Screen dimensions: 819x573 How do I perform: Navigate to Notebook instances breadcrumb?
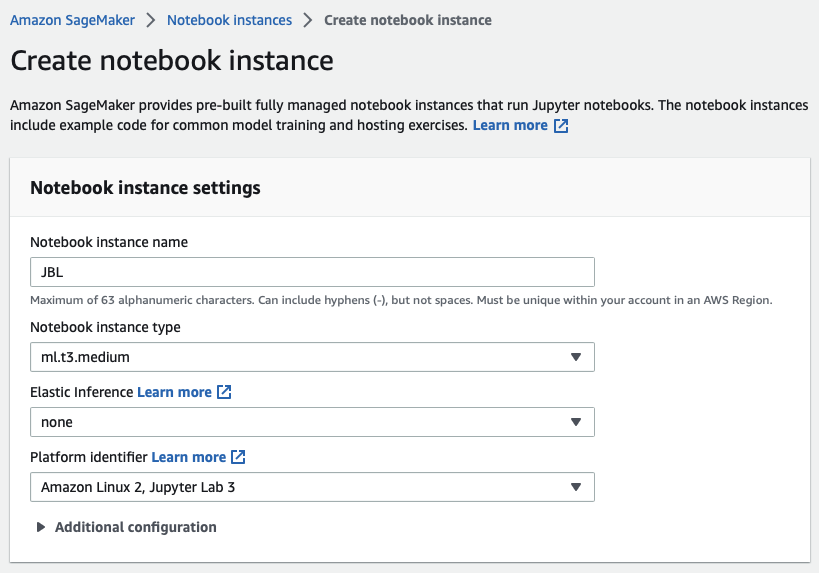click(229, 20)
